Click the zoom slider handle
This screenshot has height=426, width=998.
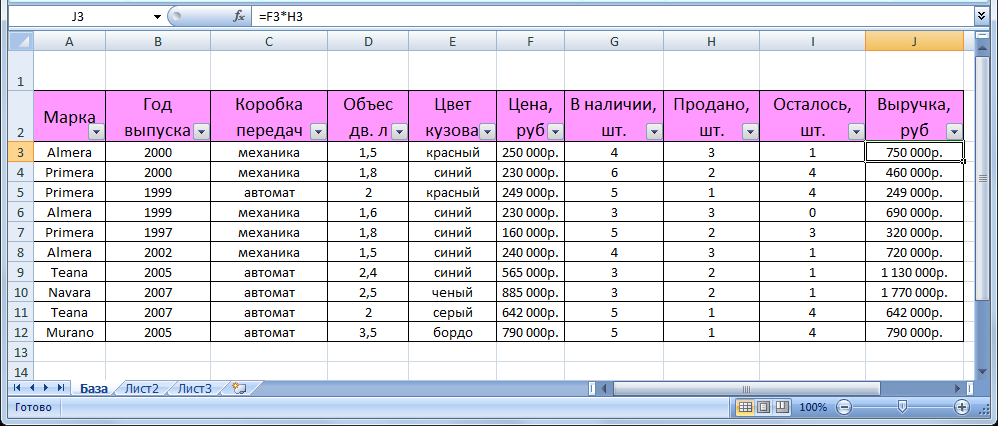901,406
